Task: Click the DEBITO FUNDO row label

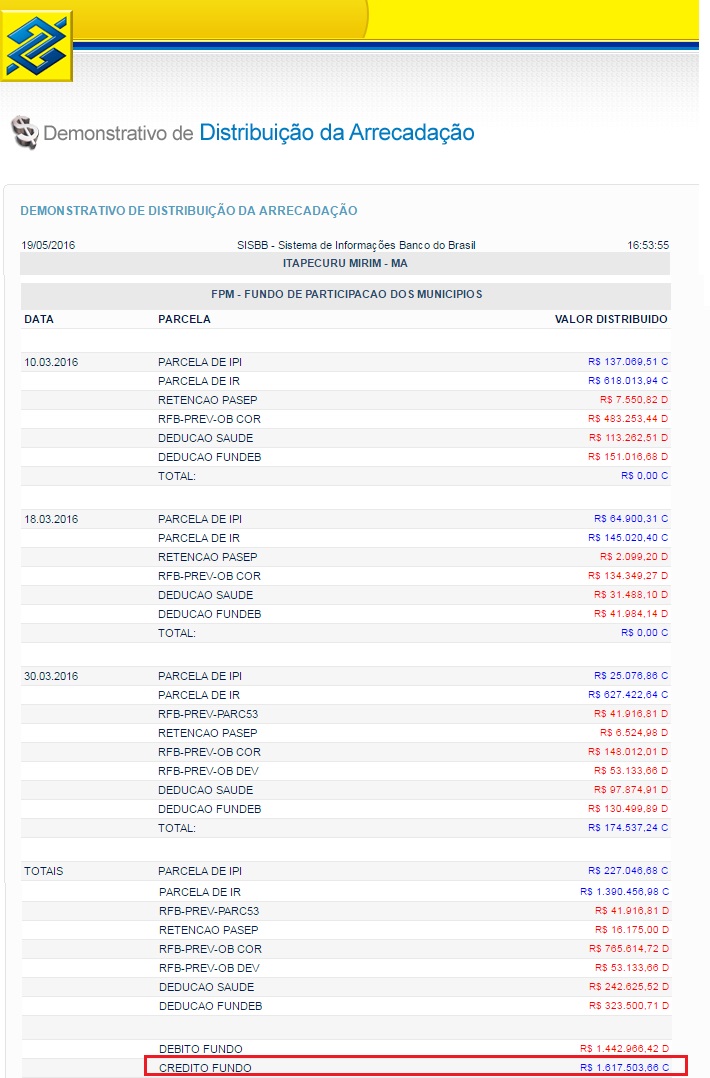Action: pos(200,1049)
